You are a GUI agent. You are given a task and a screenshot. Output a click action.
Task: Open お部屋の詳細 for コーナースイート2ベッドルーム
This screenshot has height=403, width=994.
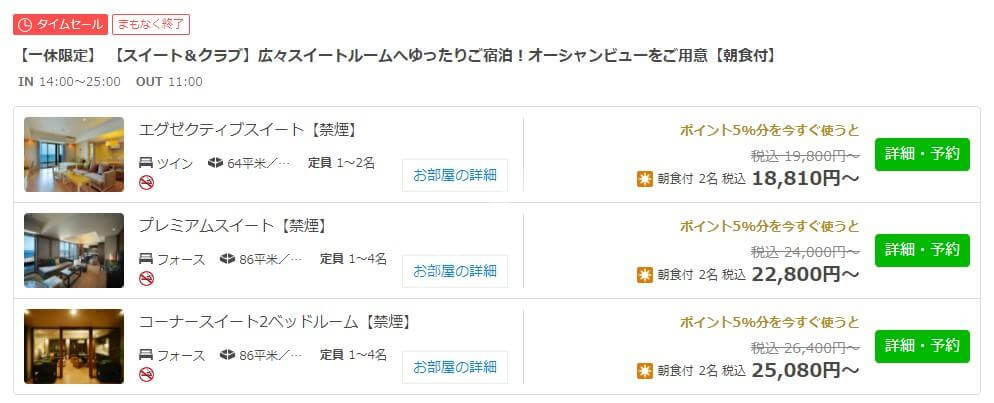[x=455, y=368]
